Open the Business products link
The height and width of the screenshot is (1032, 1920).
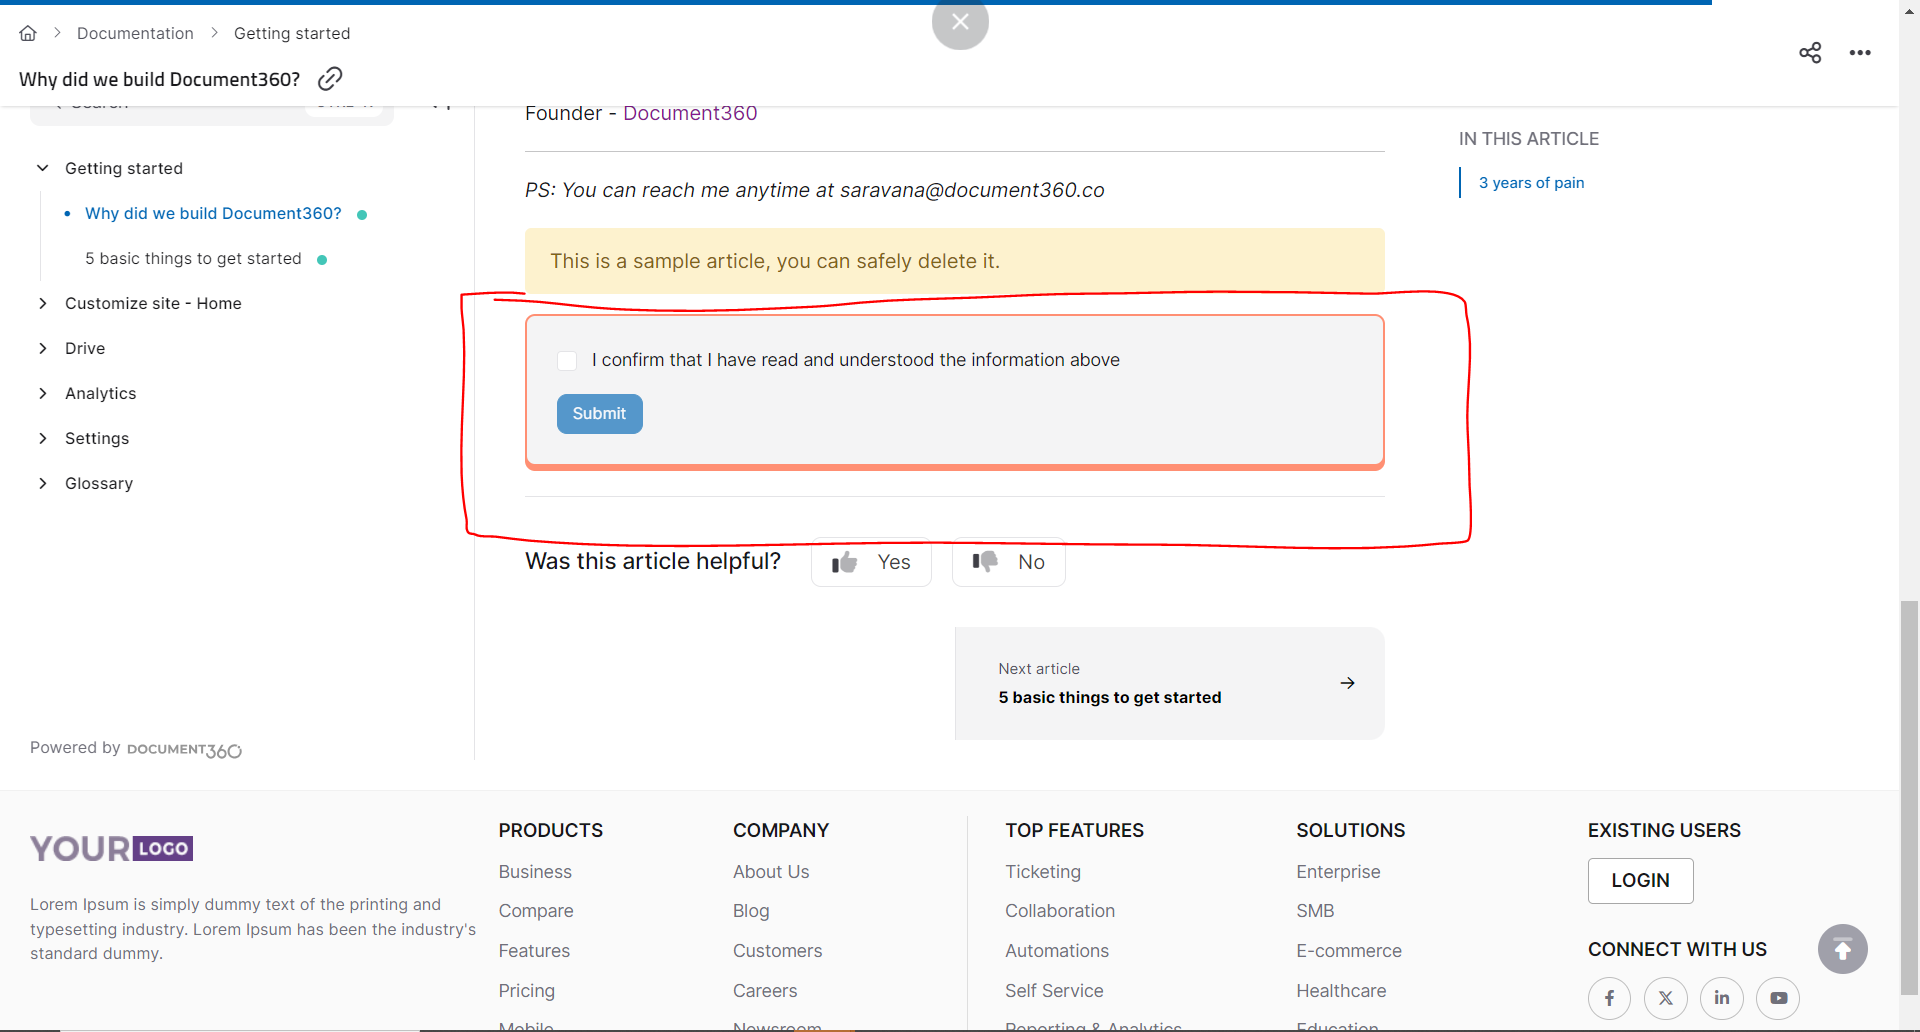point(535,872)
